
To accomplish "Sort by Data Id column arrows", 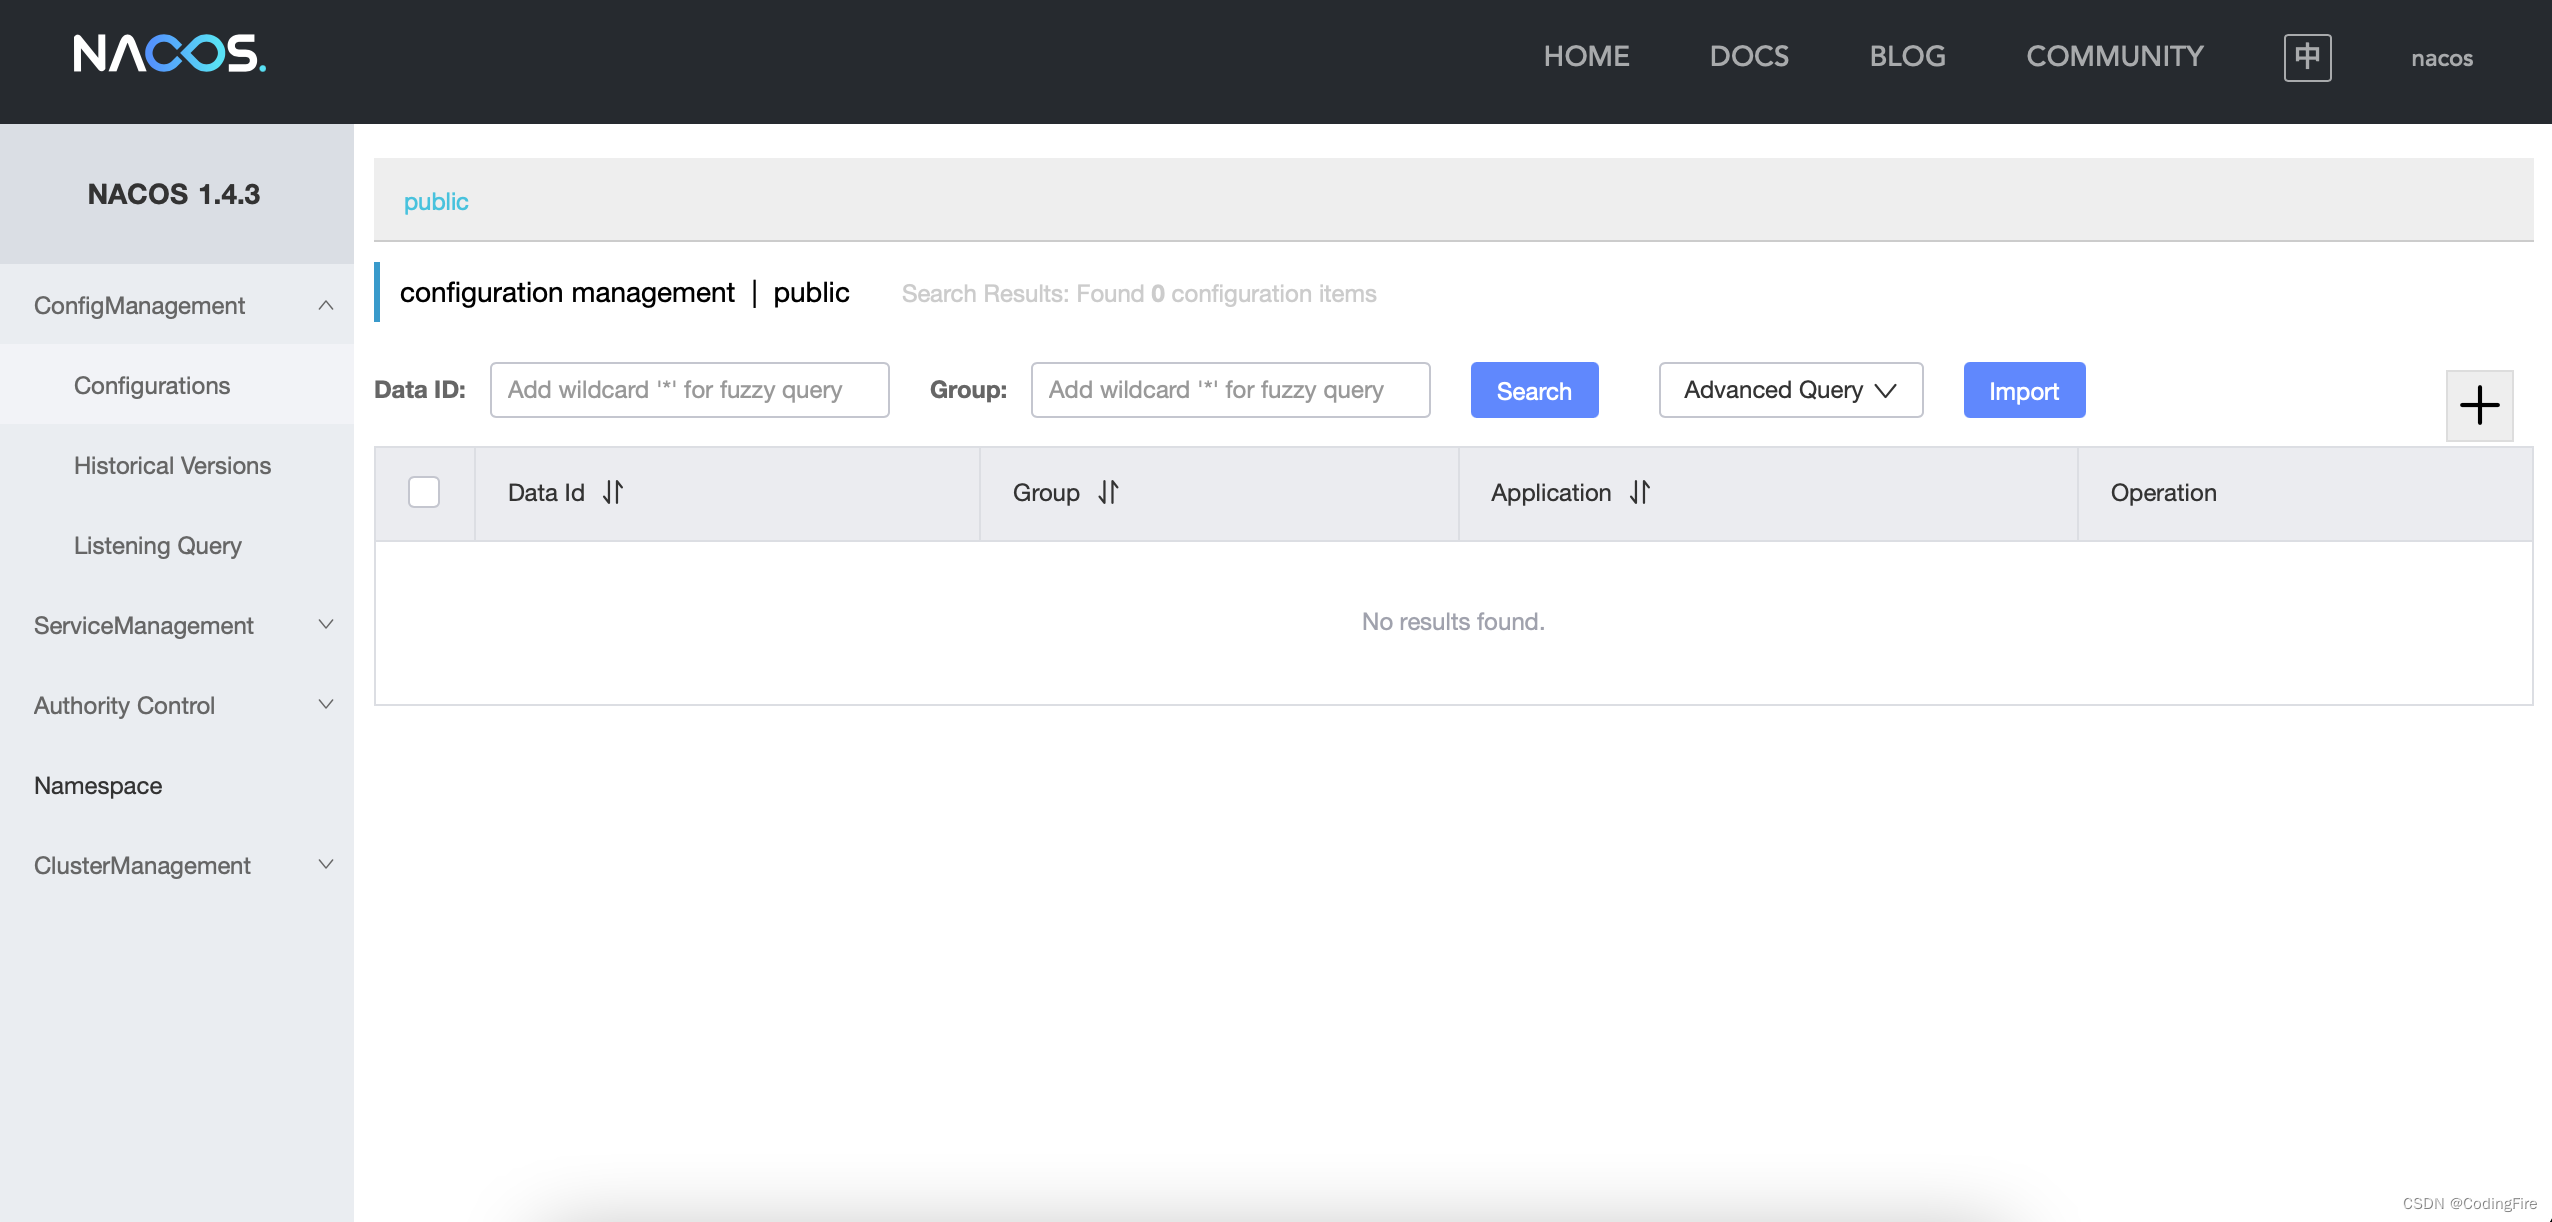I will pos(613,492).
